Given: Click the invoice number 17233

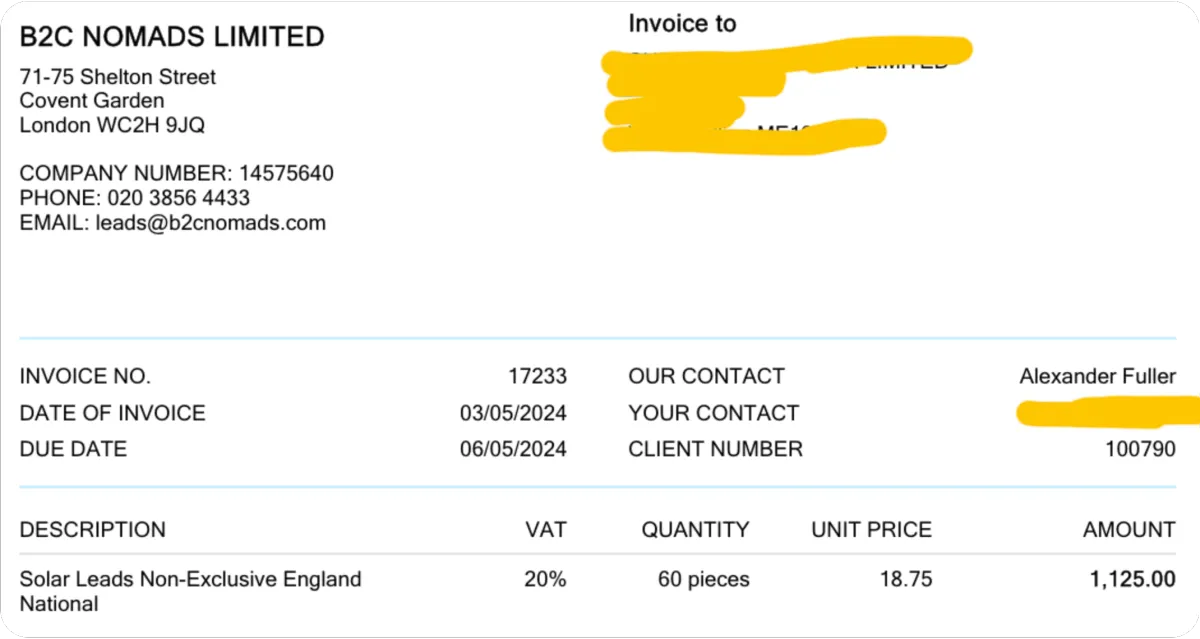Looking at the screenshot, I should (537, 377).
